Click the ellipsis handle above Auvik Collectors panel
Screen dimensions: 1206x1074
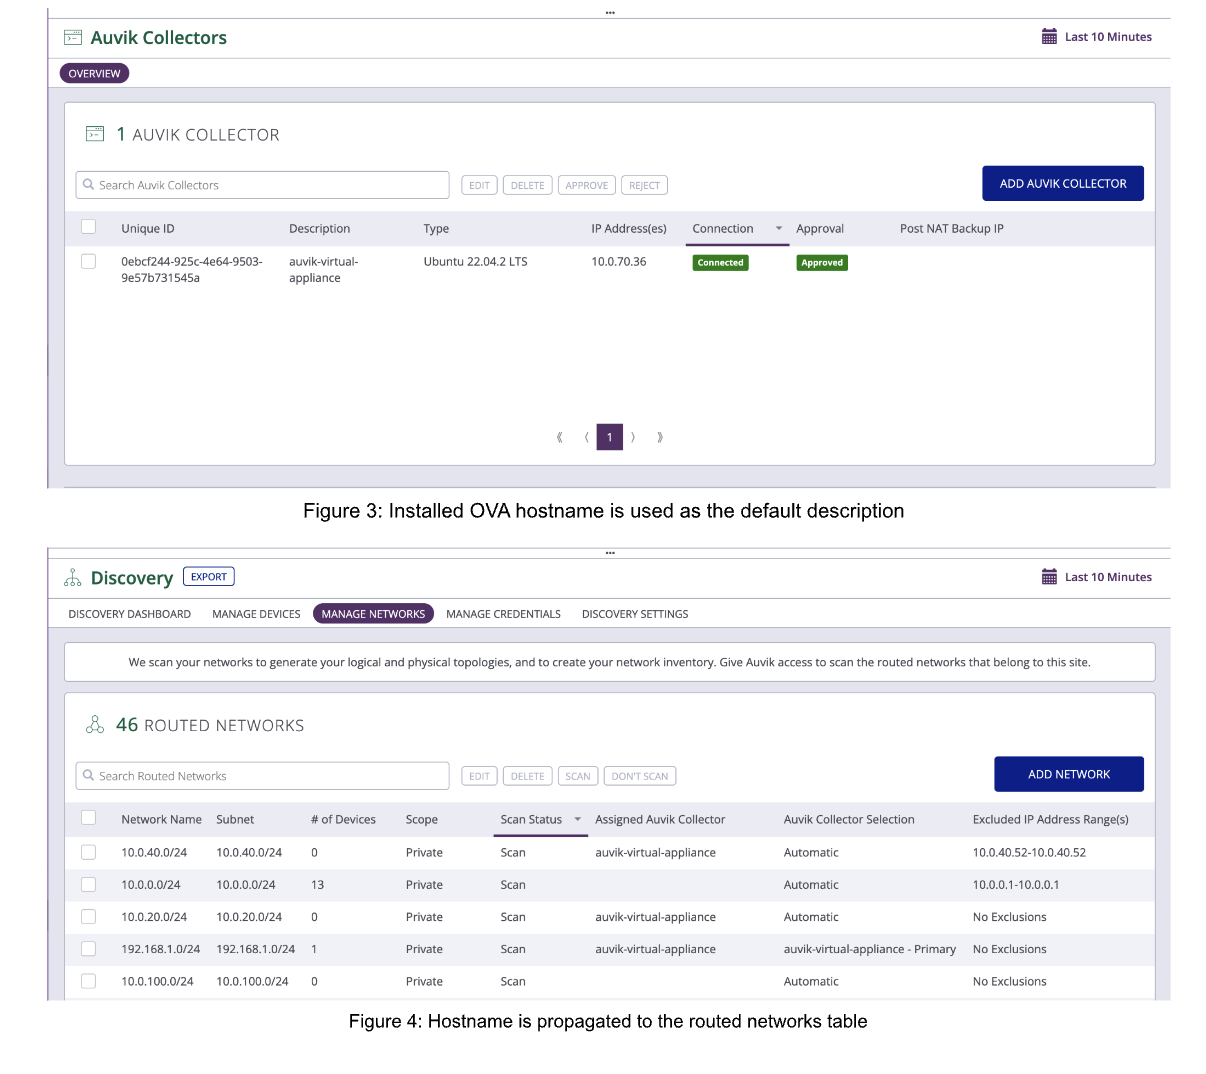point(610,13)
